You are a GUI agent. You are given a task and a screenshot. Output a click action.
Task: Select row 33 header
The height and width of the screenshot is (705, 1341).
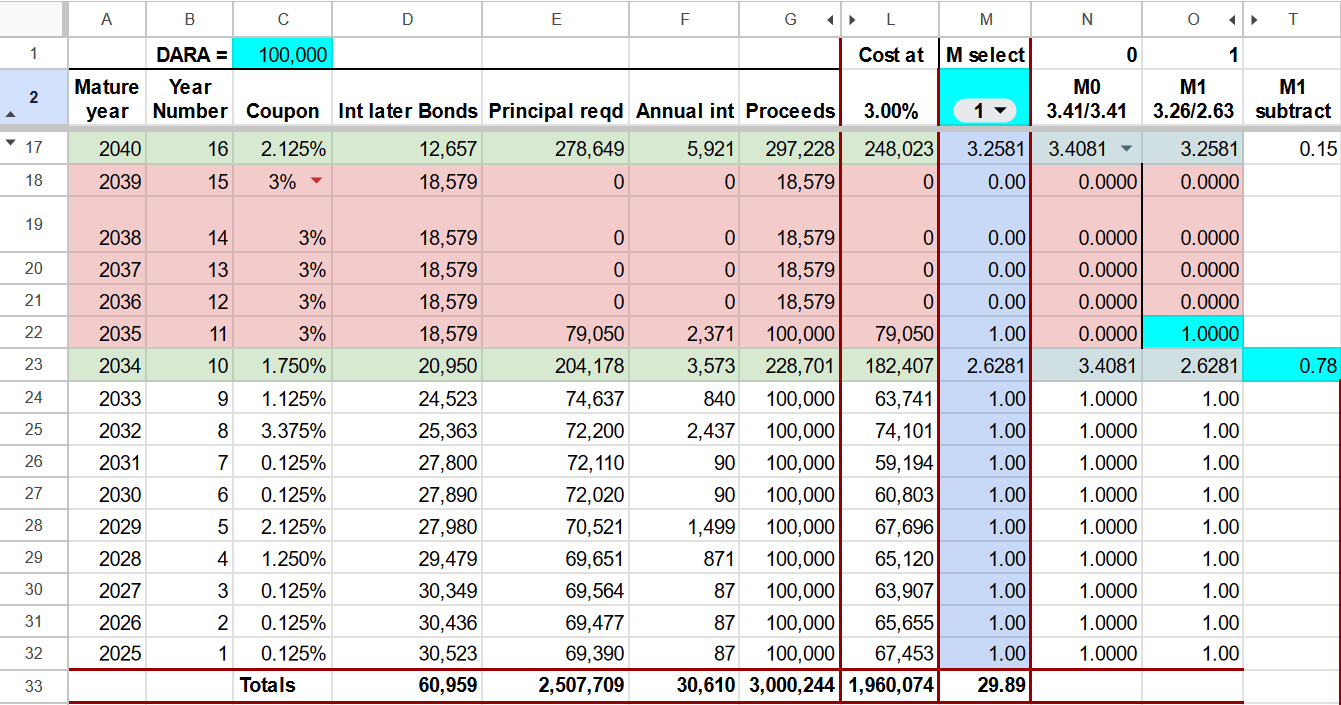(x=34, y=686)
